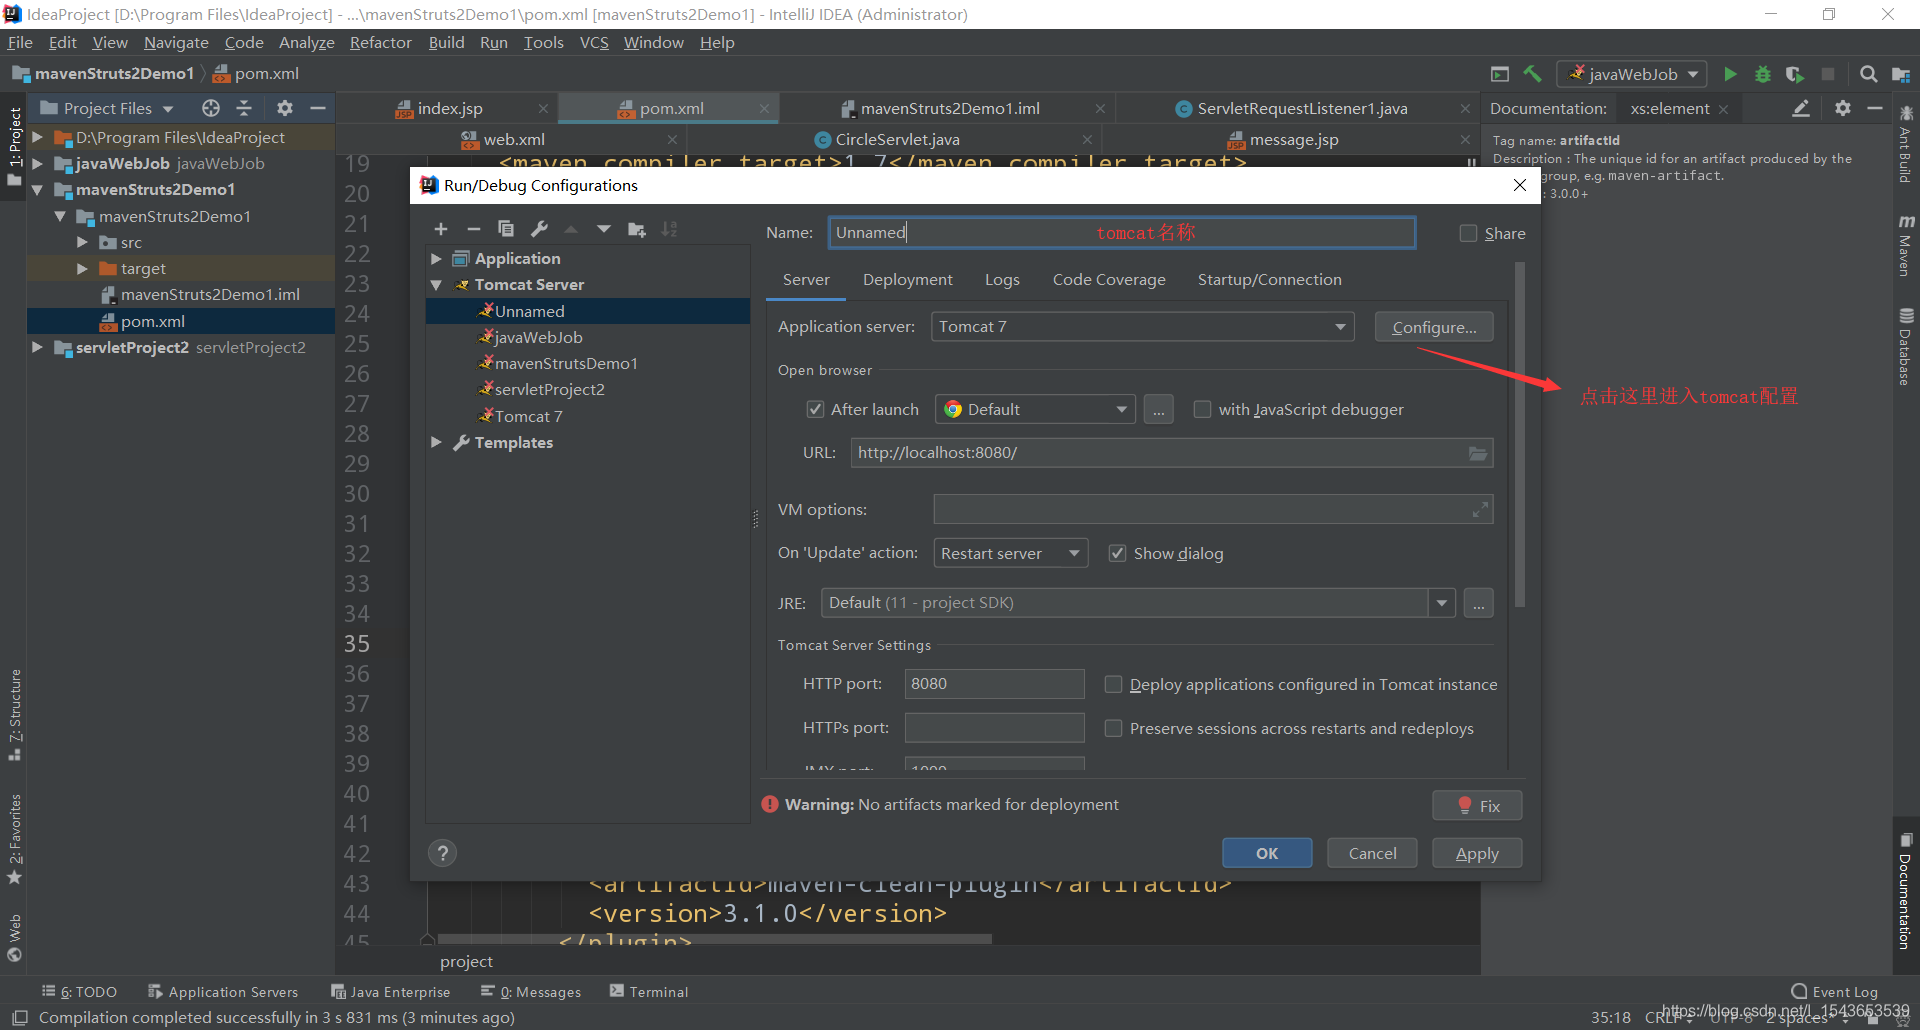Enable with JavaScript debugger checkbox
This screenshot has width=1920, height=1030.
click(1203, 409)
